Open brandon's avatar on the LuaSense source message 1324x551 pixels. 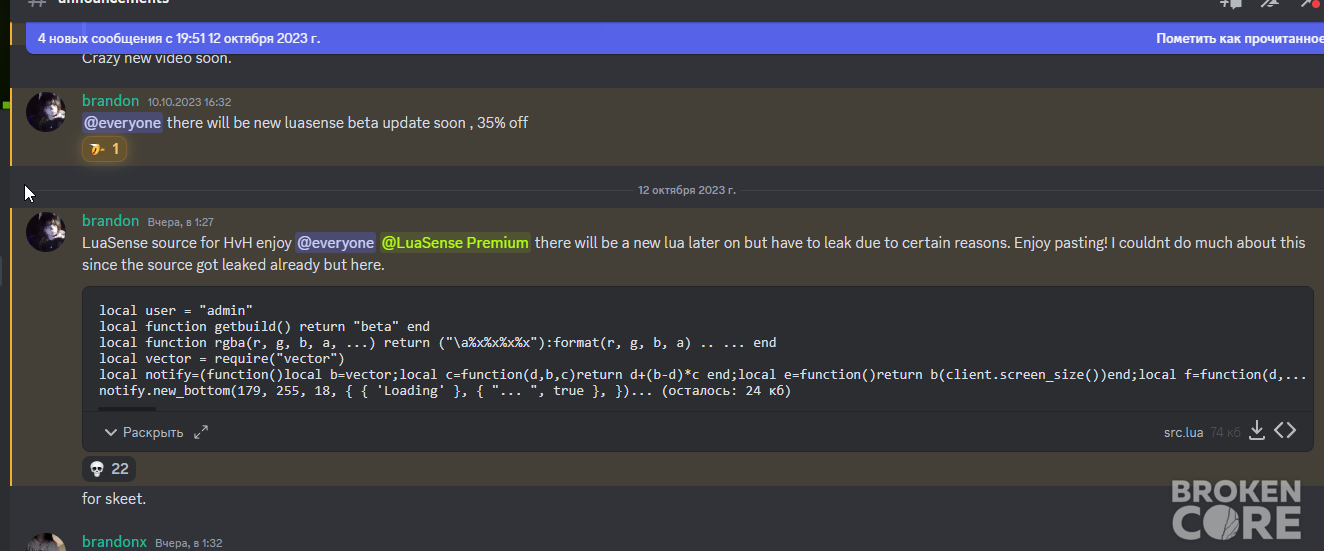click(x=46, y=232)
